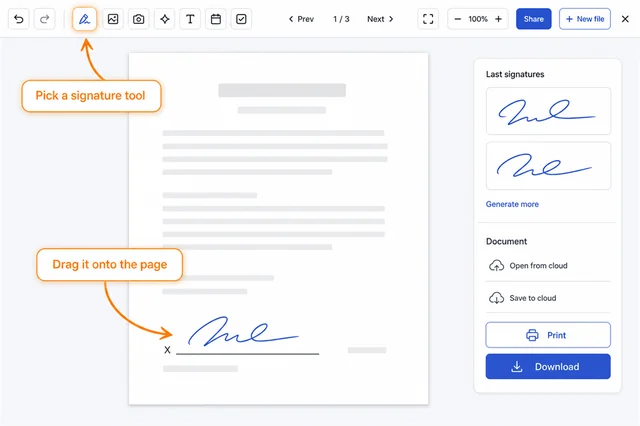Zoom in with the plus button
The height and width of the screenshot is (426, 640).
498,19
